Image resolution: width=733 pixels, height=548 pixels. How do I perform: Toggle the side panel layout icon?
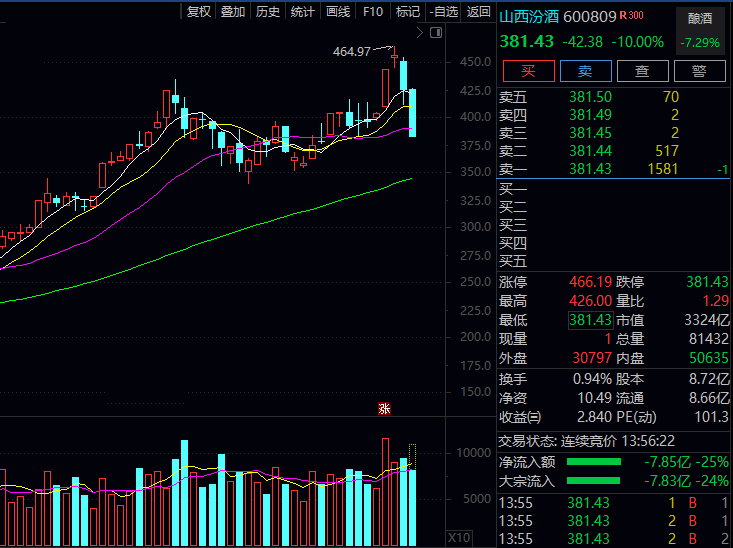tap(435, 32)
